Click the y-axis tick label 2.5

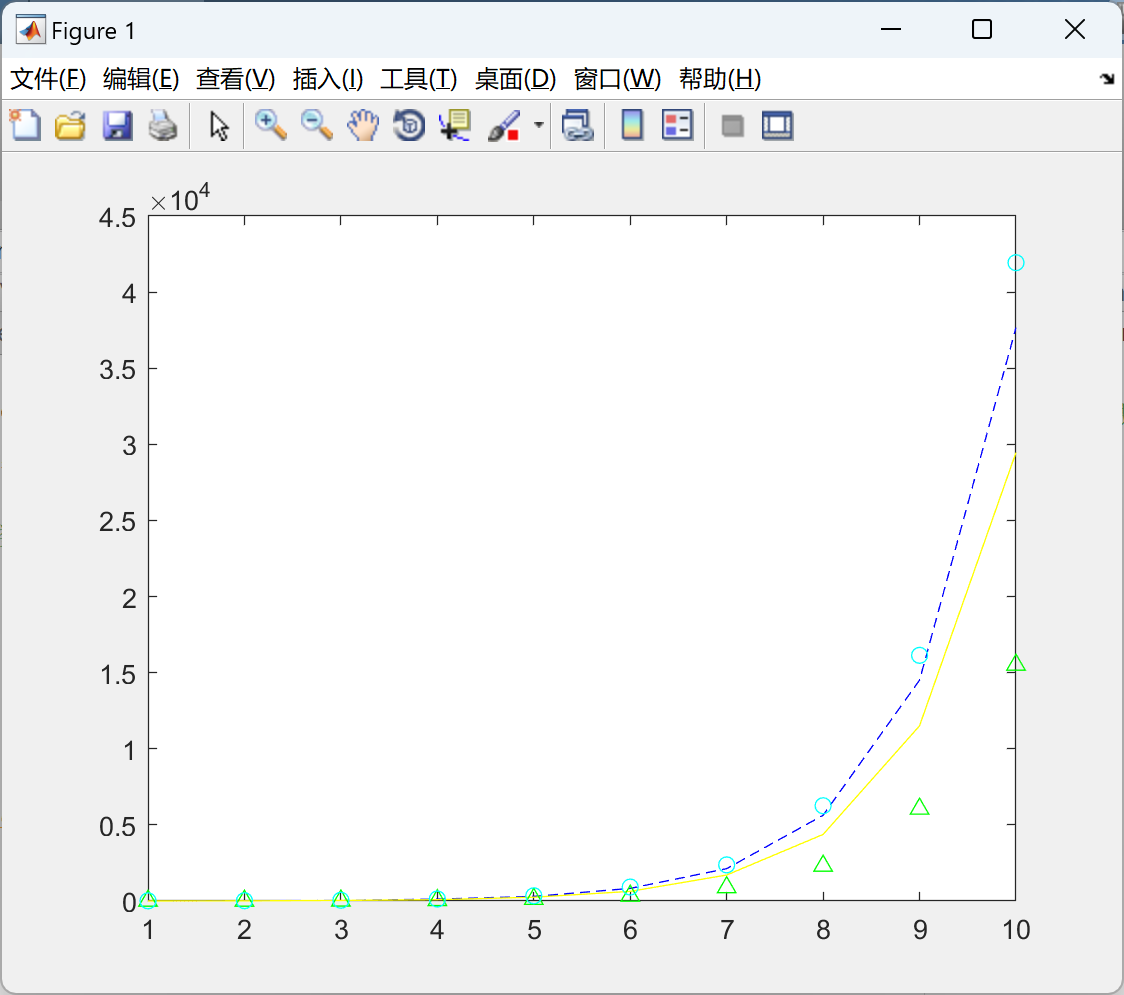(118, 522)
